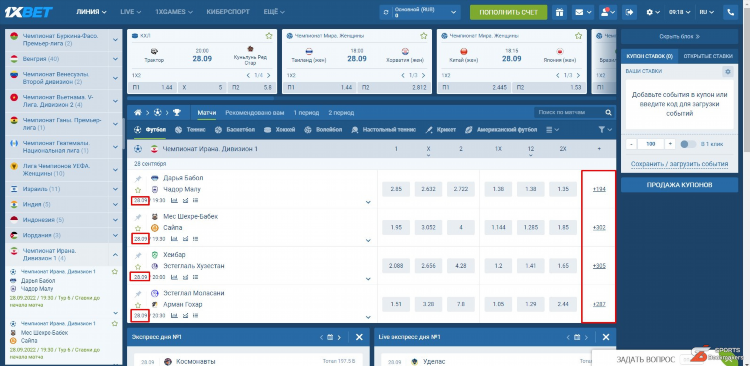Switch to the Открытые ставки tab
Image resolution: width=750 pixels, height=366 pixels.
[x=708, y=56]
